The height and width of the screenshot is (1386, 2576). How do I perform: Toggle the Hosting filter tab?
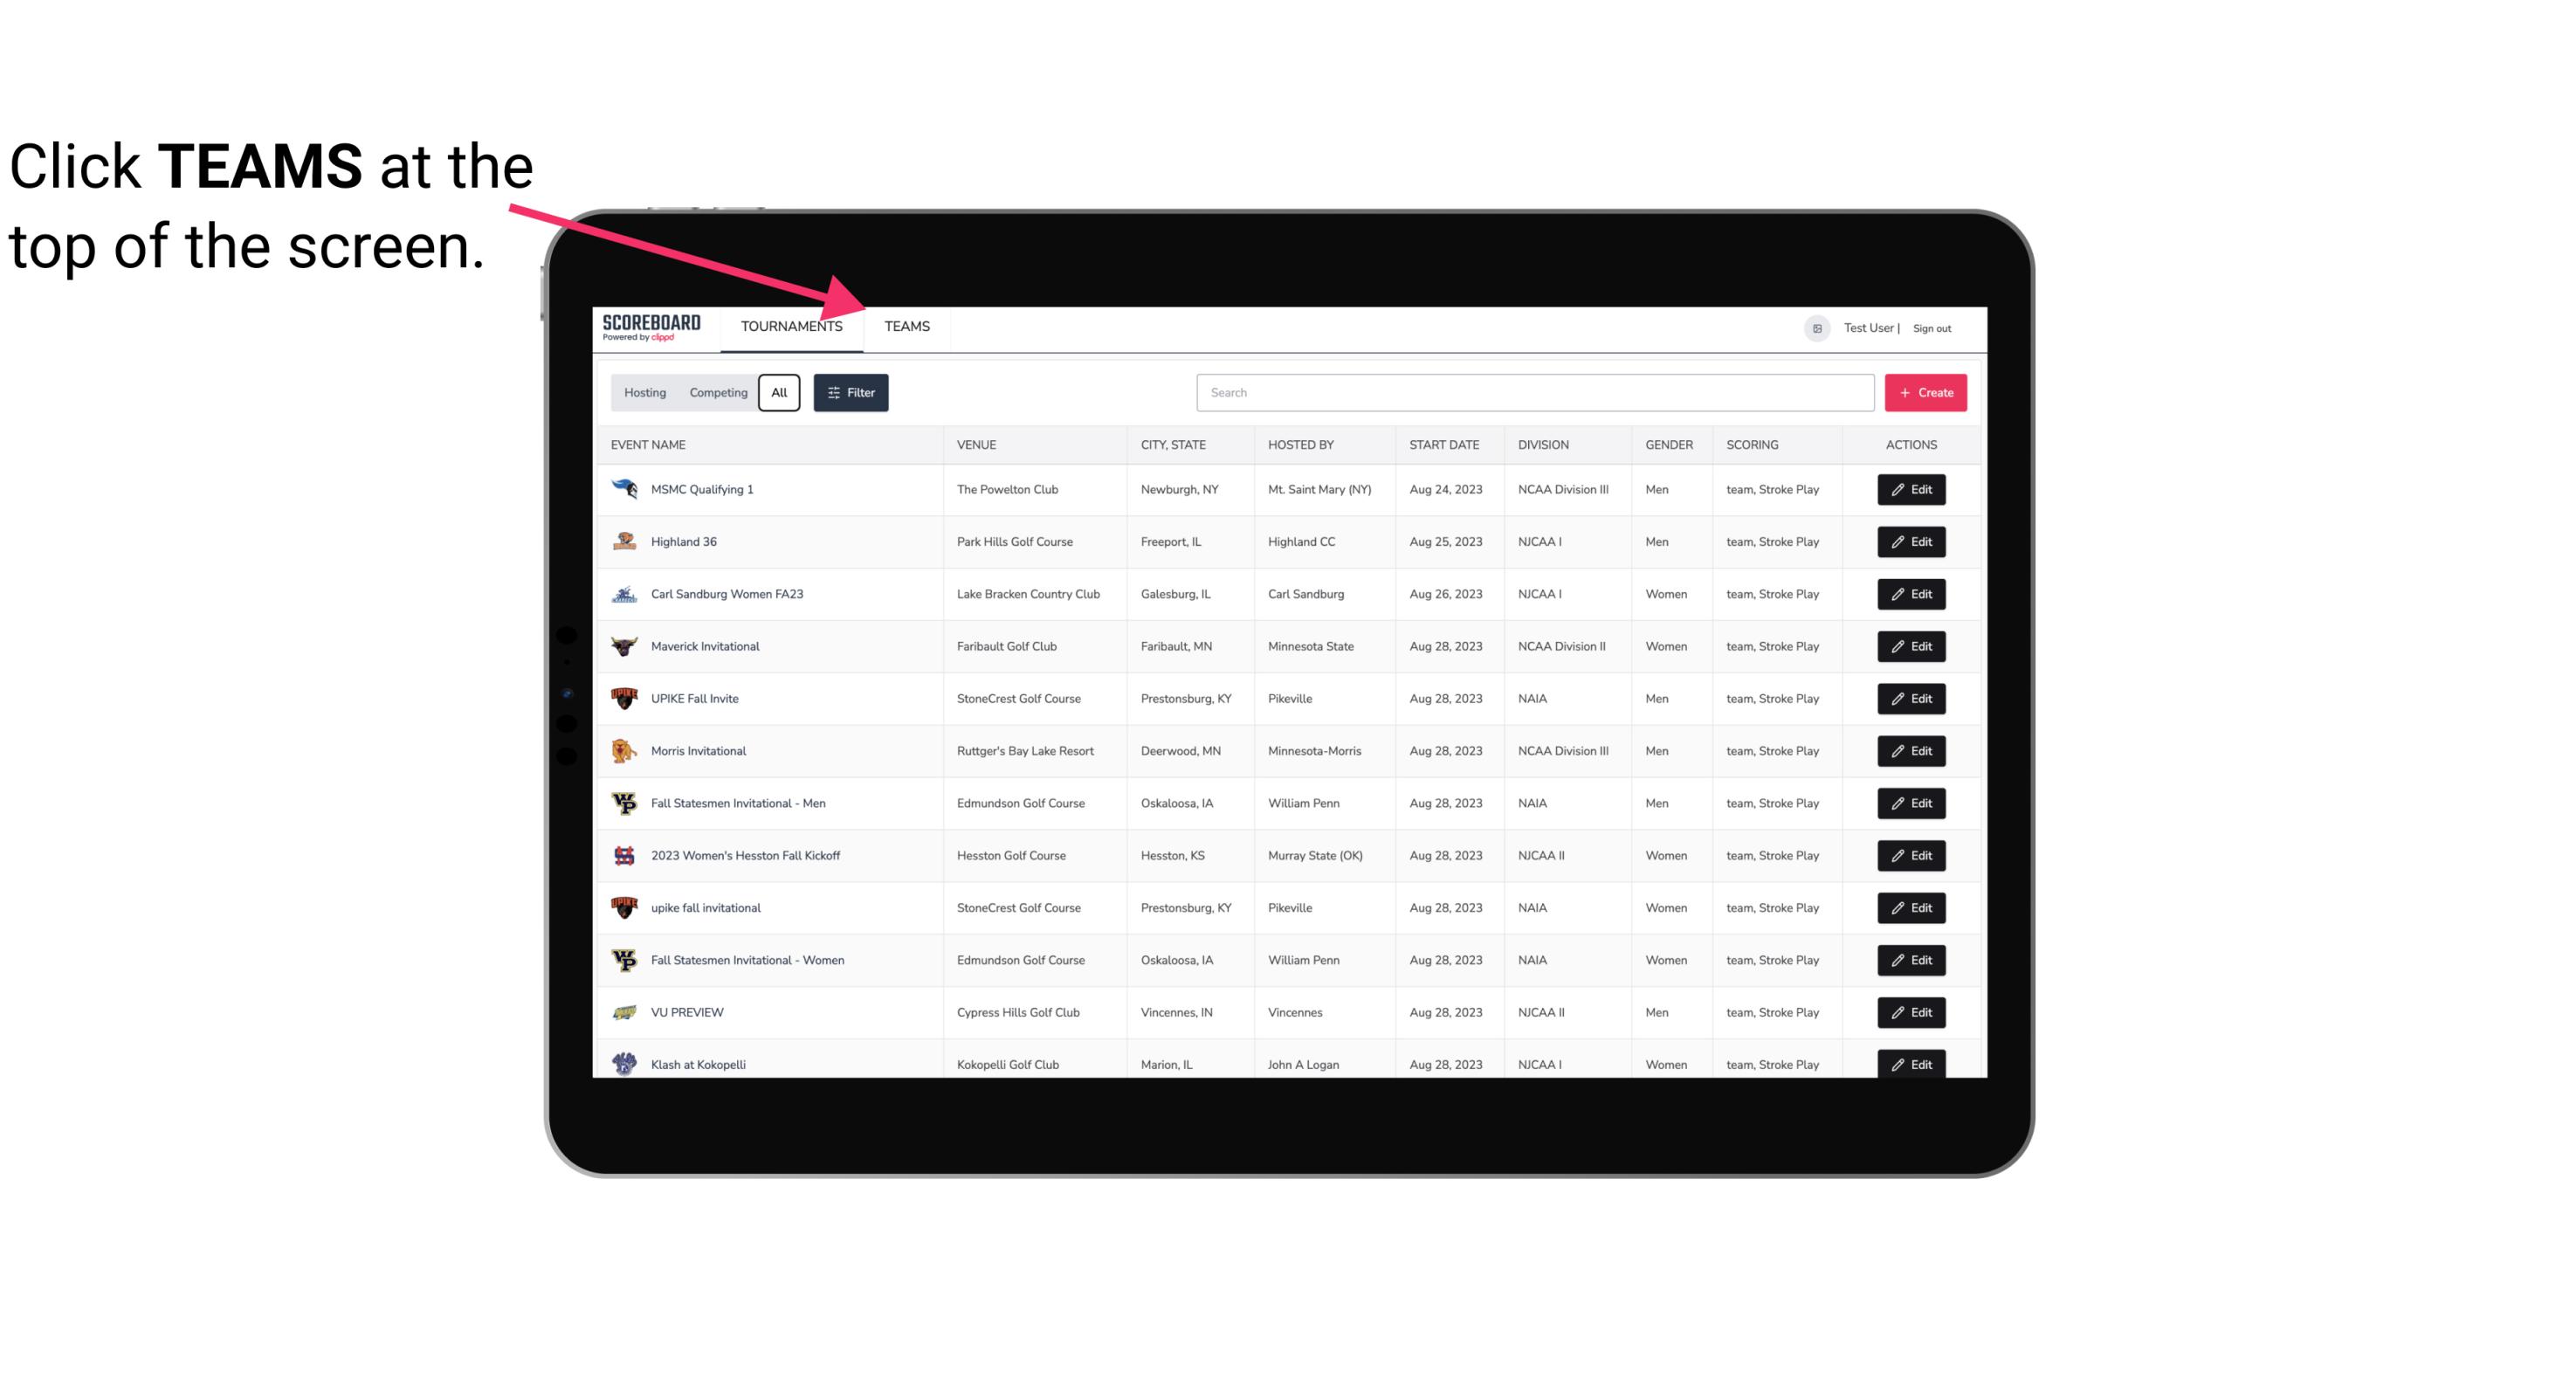[644, 393]
